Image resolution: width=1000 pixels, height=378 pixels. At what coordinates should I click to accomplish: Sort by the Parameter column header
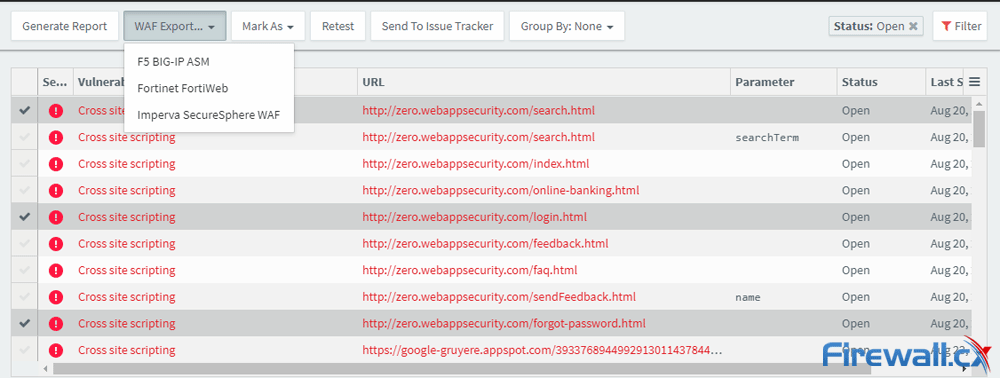coord(765,82)
